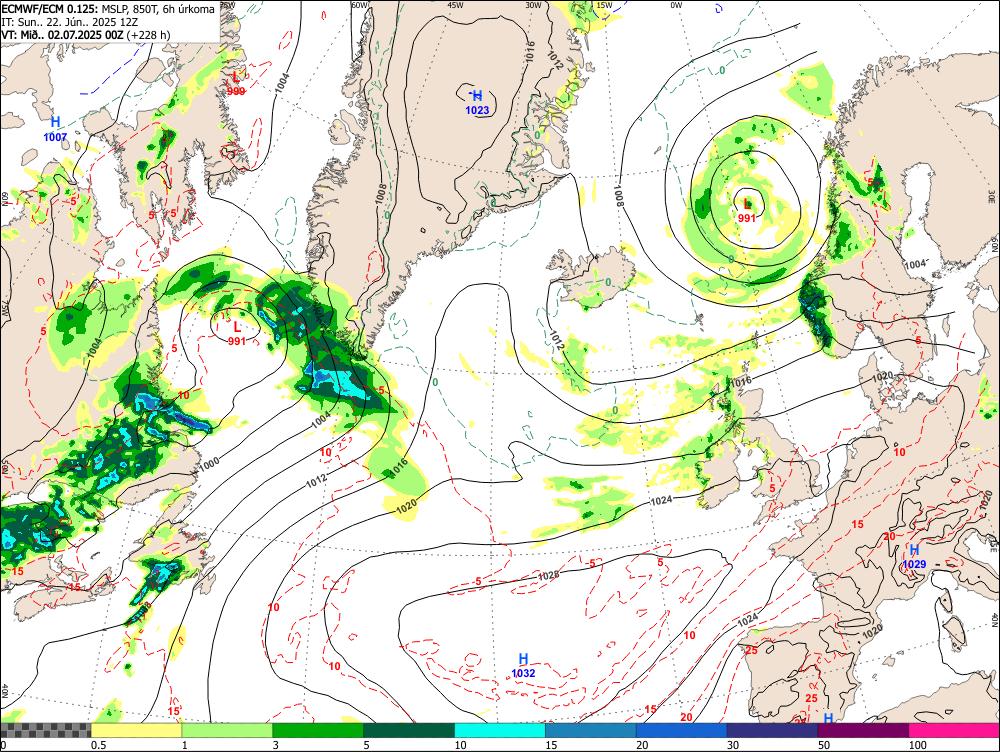Click the 1004 isobar label over Finland
The image size is (1000, 752).
click(915, 264)
